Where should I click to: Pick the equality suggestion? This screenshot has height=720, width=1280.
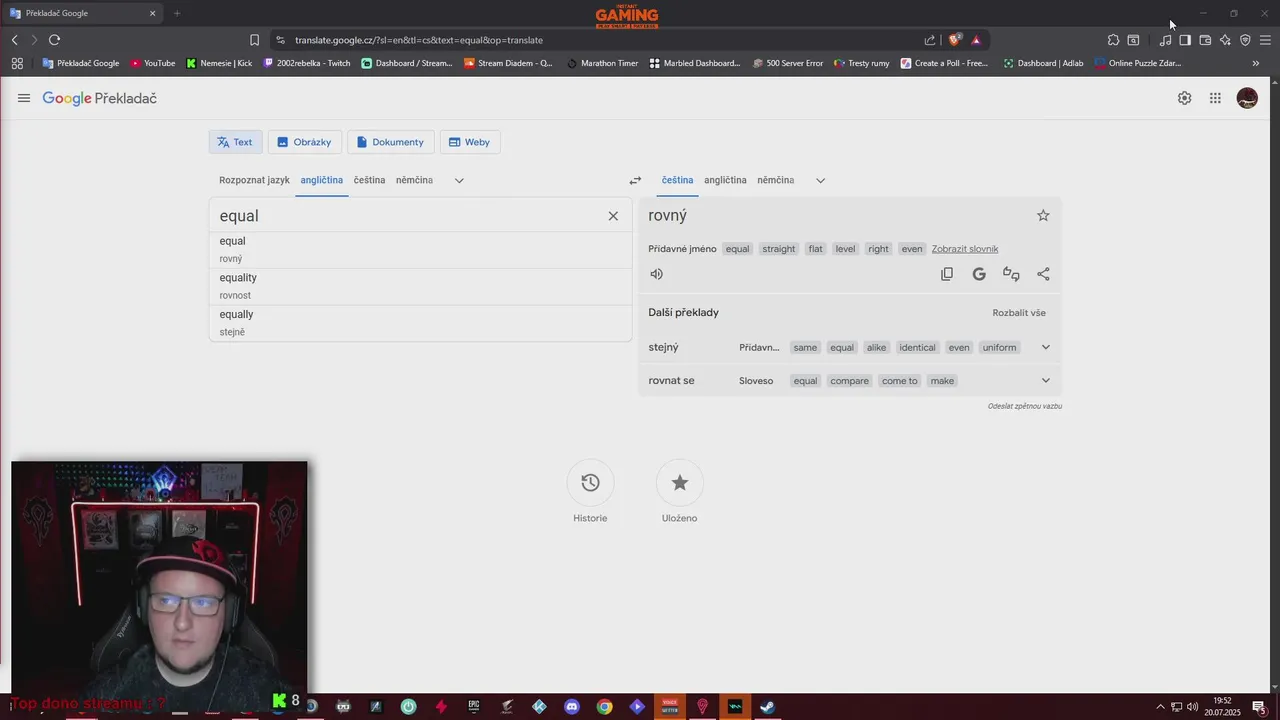(420, 286)
